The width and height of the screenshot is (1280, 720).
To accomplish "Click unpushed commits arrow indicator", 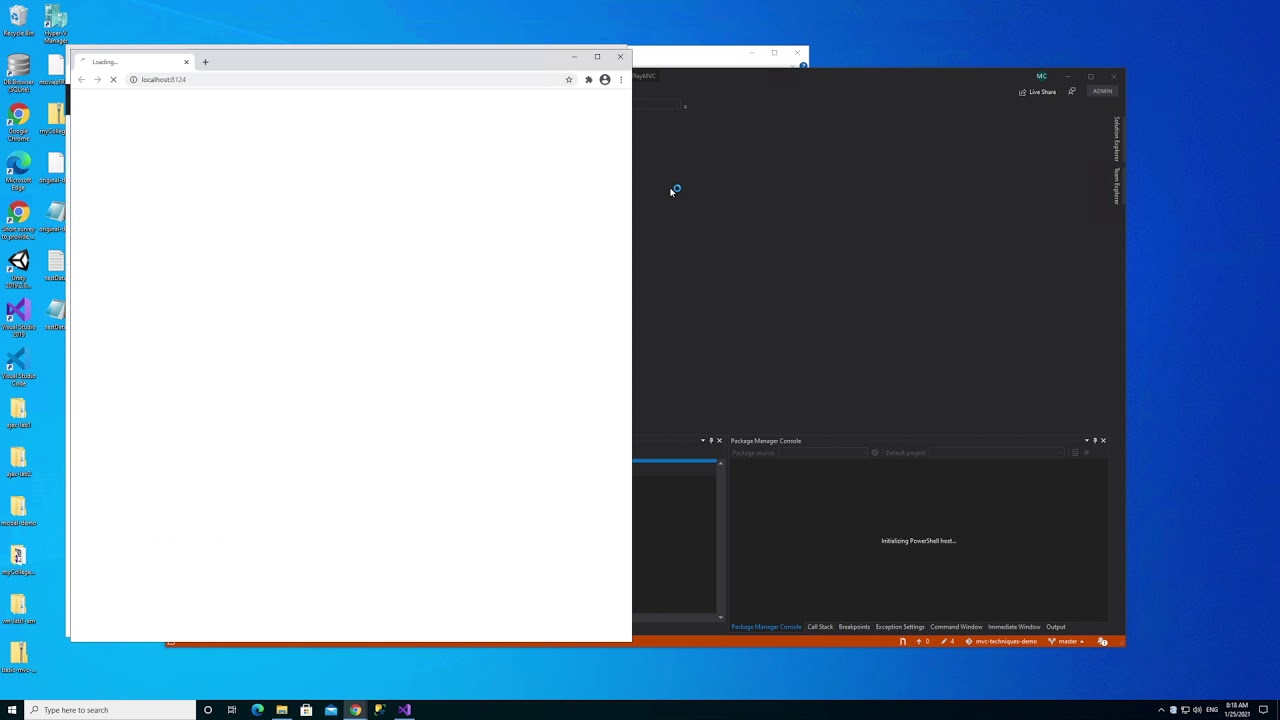I will (923, 642).
